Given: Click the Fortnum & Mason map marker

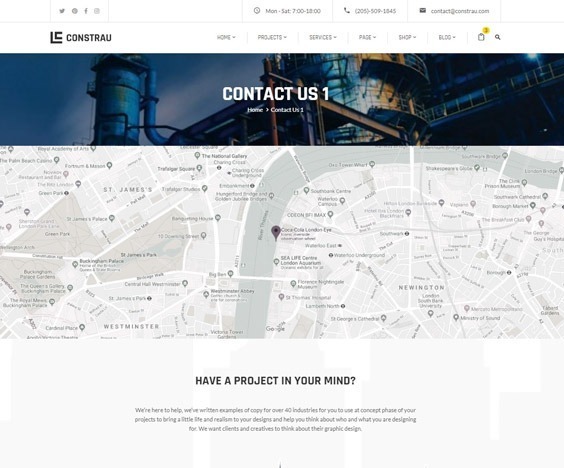Looking at the screenshot, I should point(109,165).
